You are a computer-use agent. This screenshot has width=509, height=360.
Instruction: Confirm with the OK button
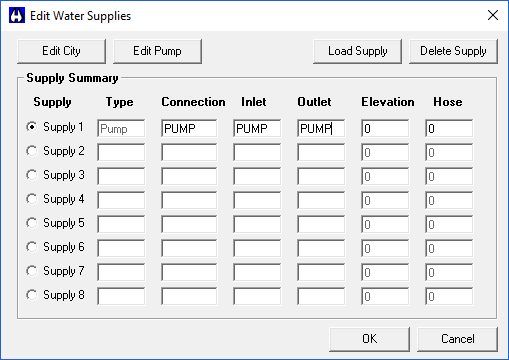coord(369,339)
